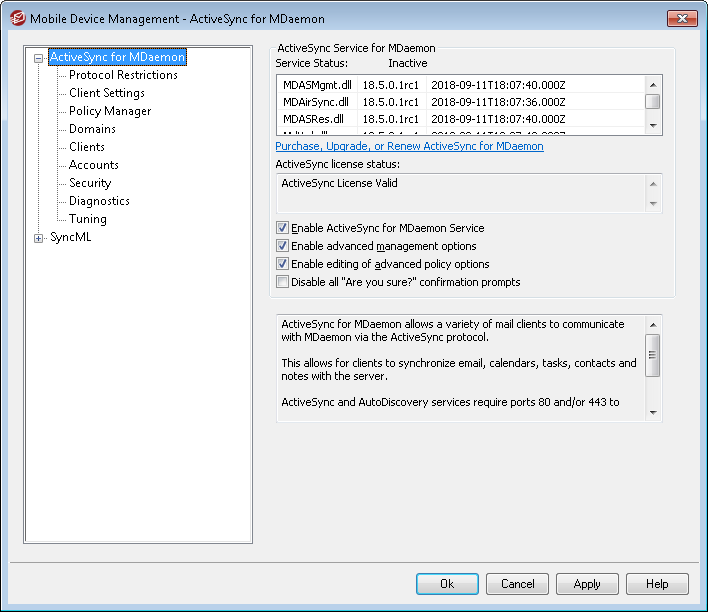Viewport: 708px width, 612px height.
Task: Collapse the ActiveSync for MDaemon tree node
Action: coord(38,58)
